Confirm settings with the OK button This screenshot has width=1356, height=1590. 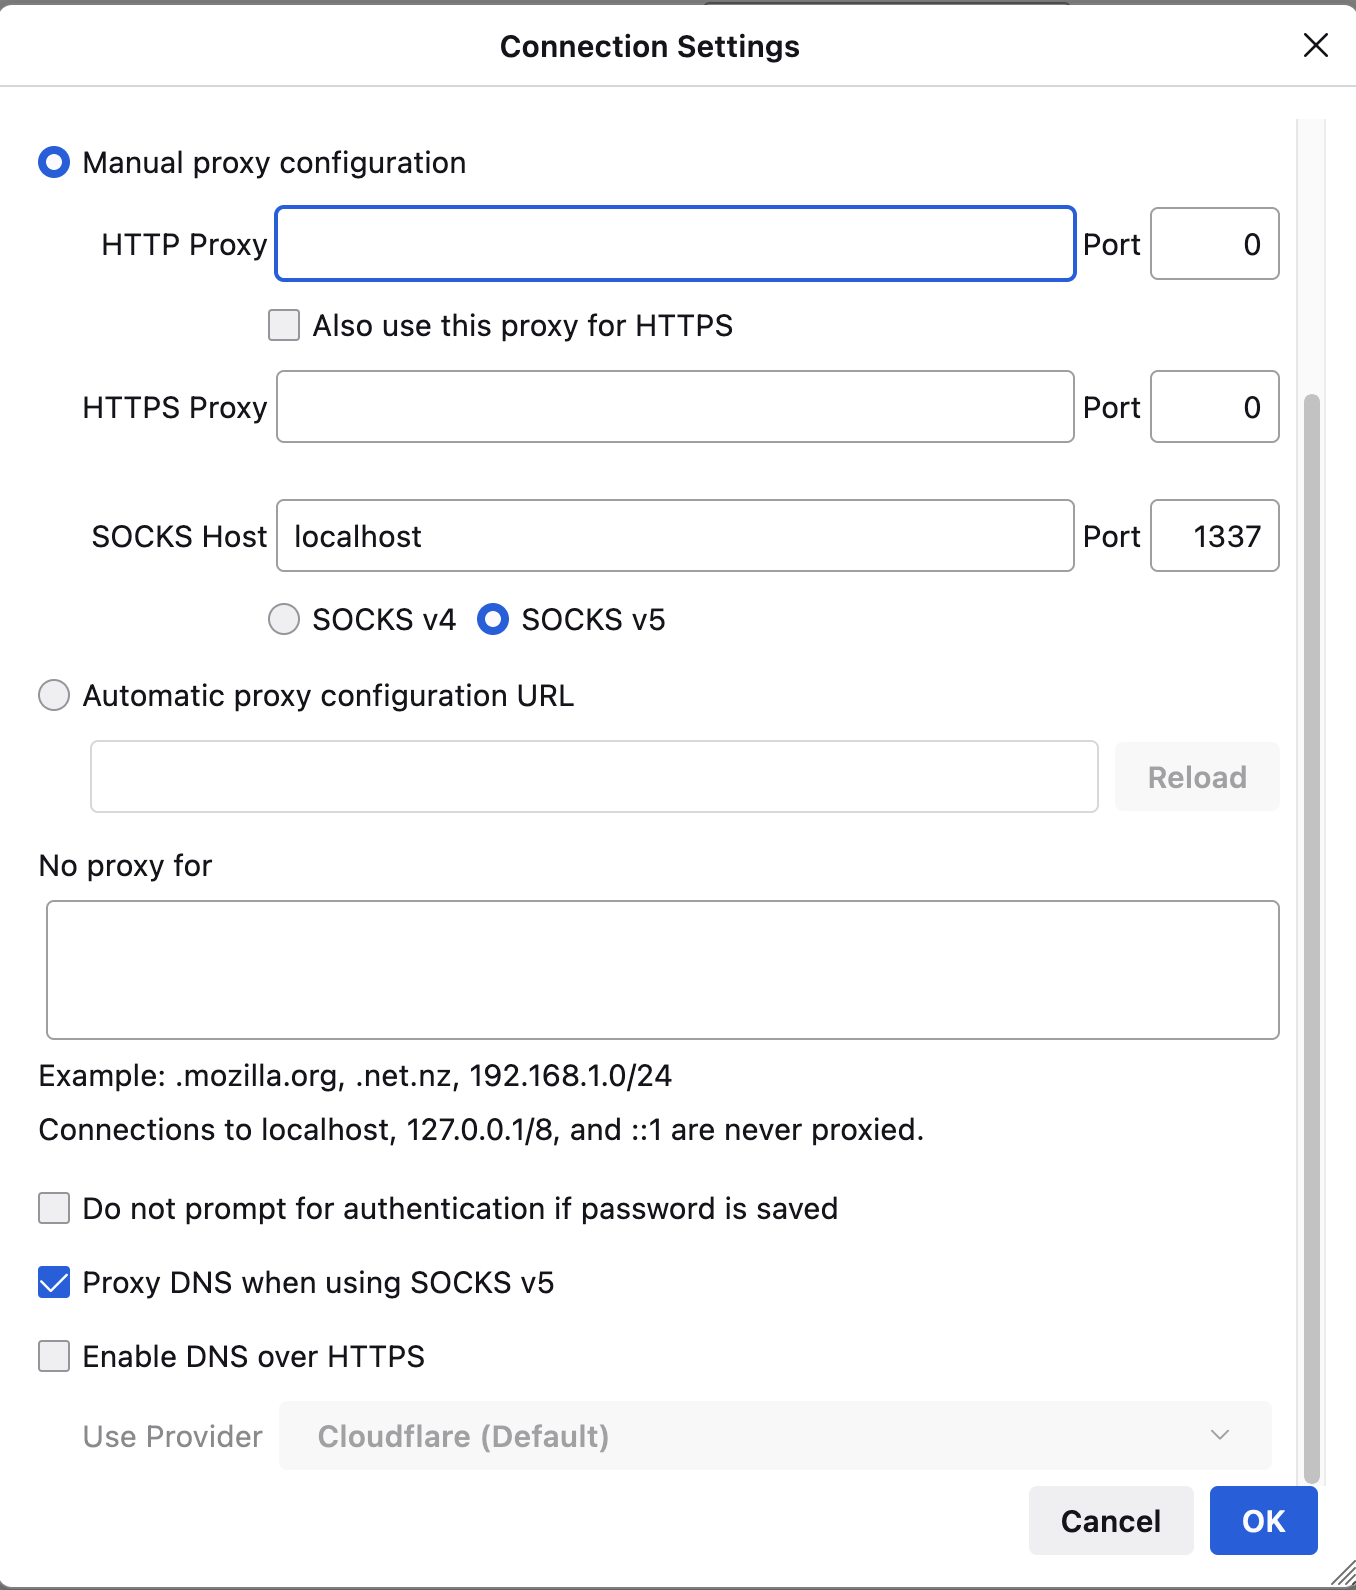coord(1263,1521)
